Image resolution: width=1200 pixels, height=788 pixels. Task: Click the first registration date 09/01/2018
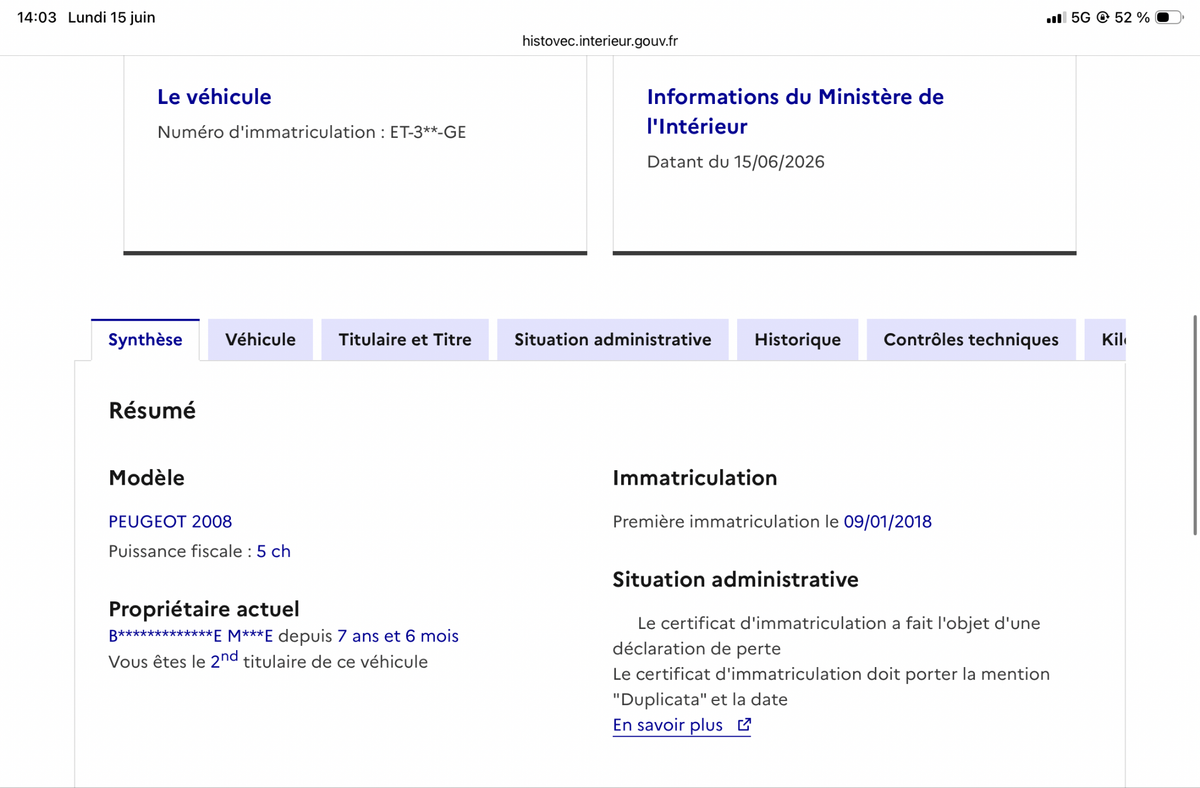(888, 521)
